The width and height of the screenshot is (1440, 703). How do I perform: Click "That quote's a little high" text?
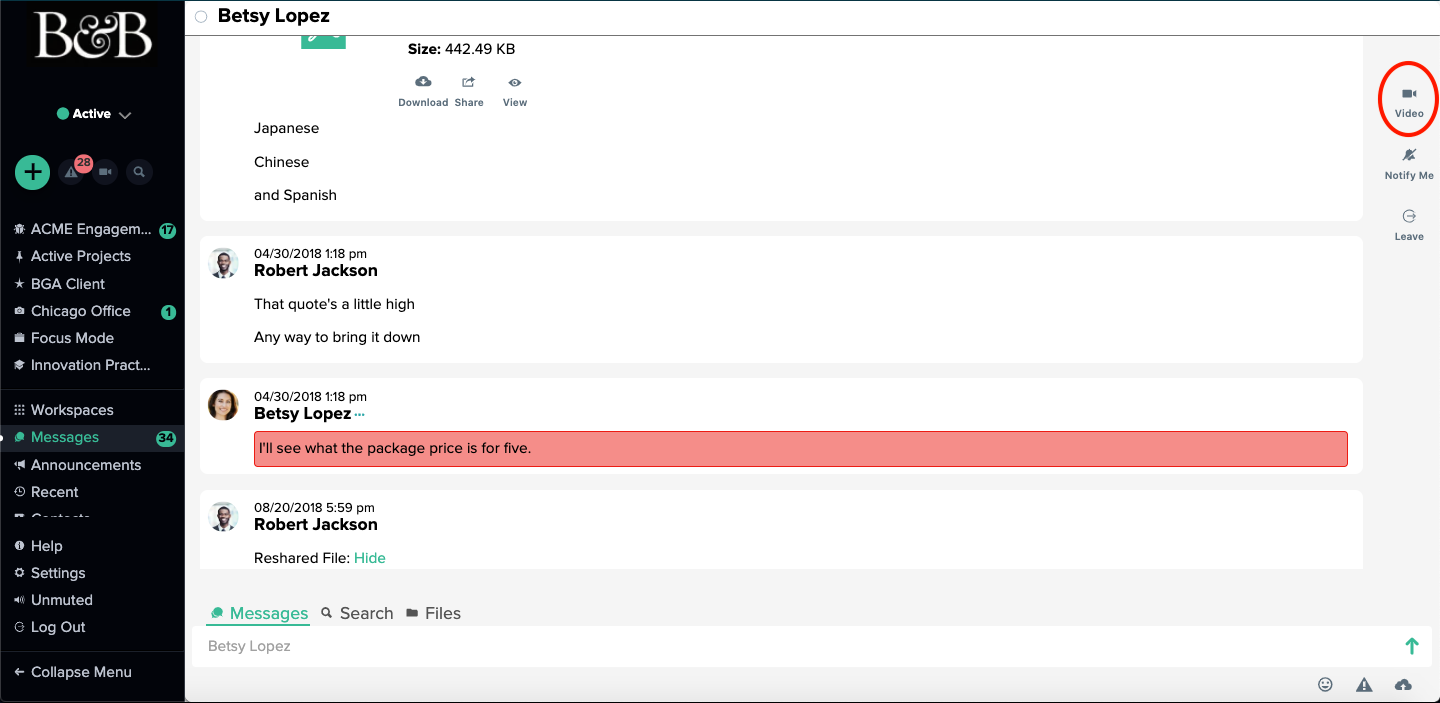point(334,304)
